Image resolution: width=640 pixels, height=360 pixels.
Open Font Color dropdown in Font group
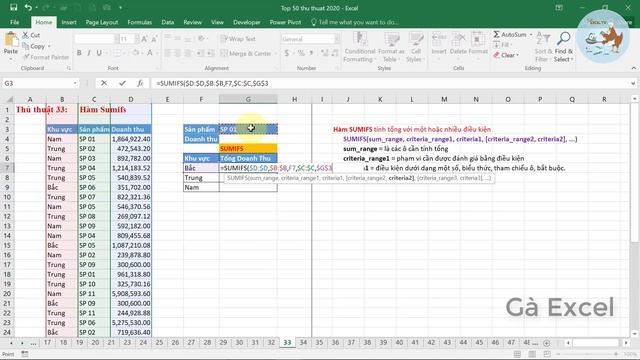(157, 53)
